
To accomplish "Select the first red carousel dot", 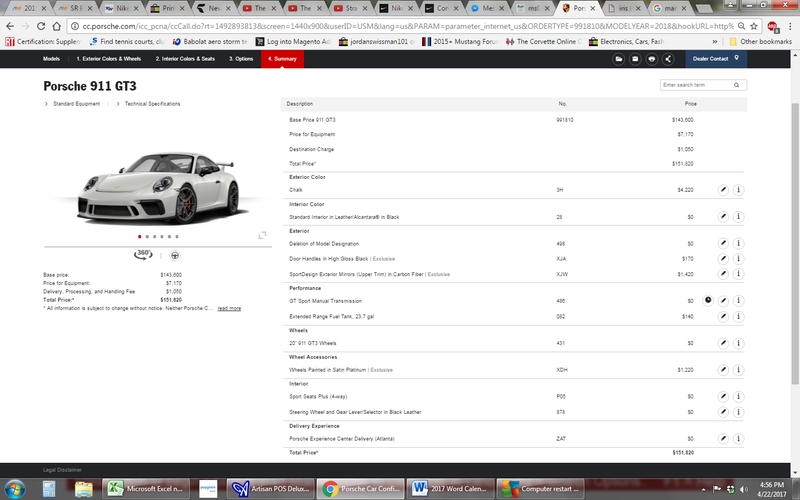I will click(139, 237).
